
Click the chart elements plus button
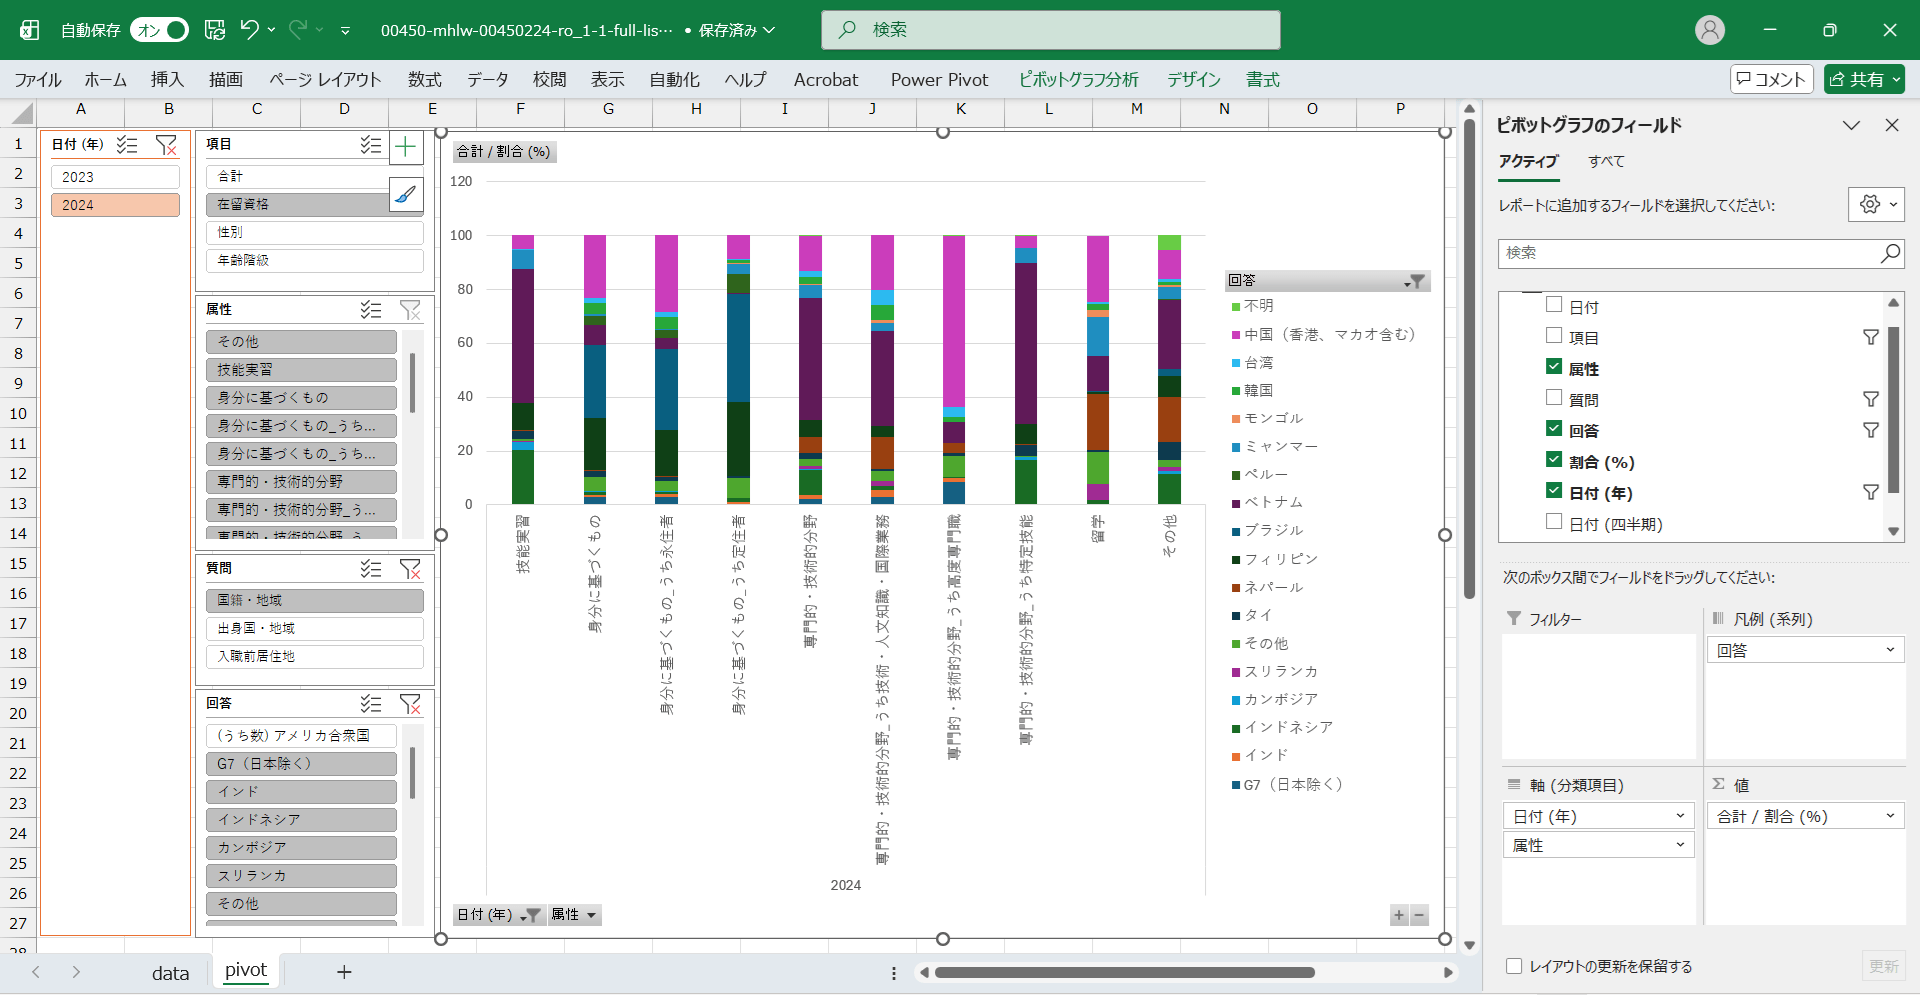[405, 148]
